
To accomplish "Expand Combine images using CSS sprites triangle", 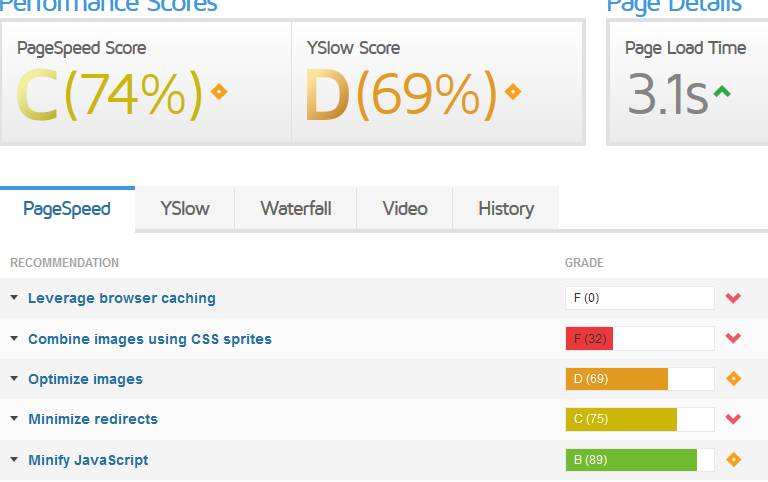I will tap(14, 339).
